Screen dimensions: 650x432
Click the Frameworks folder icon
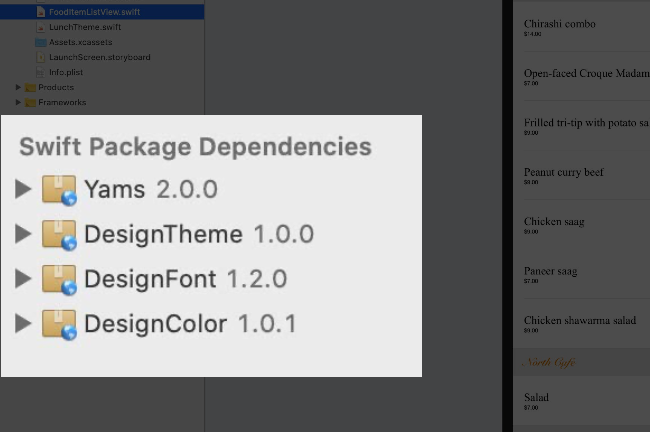30,102
